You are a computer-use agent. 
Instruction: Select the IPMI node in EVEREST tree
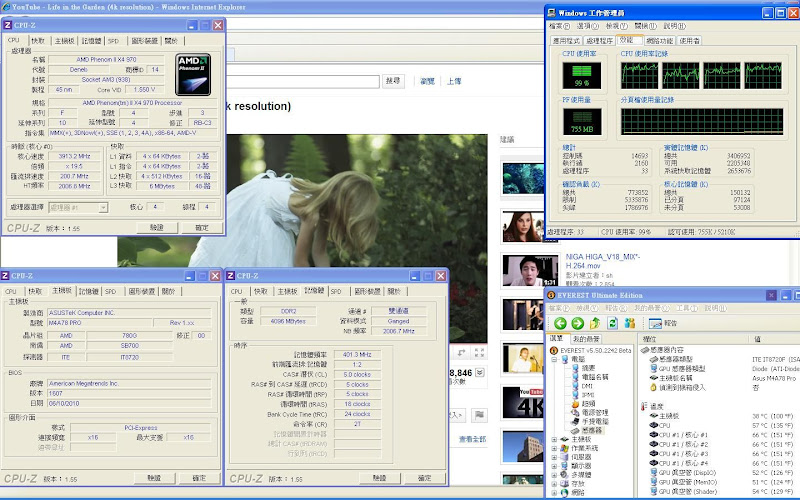(588, 395)
